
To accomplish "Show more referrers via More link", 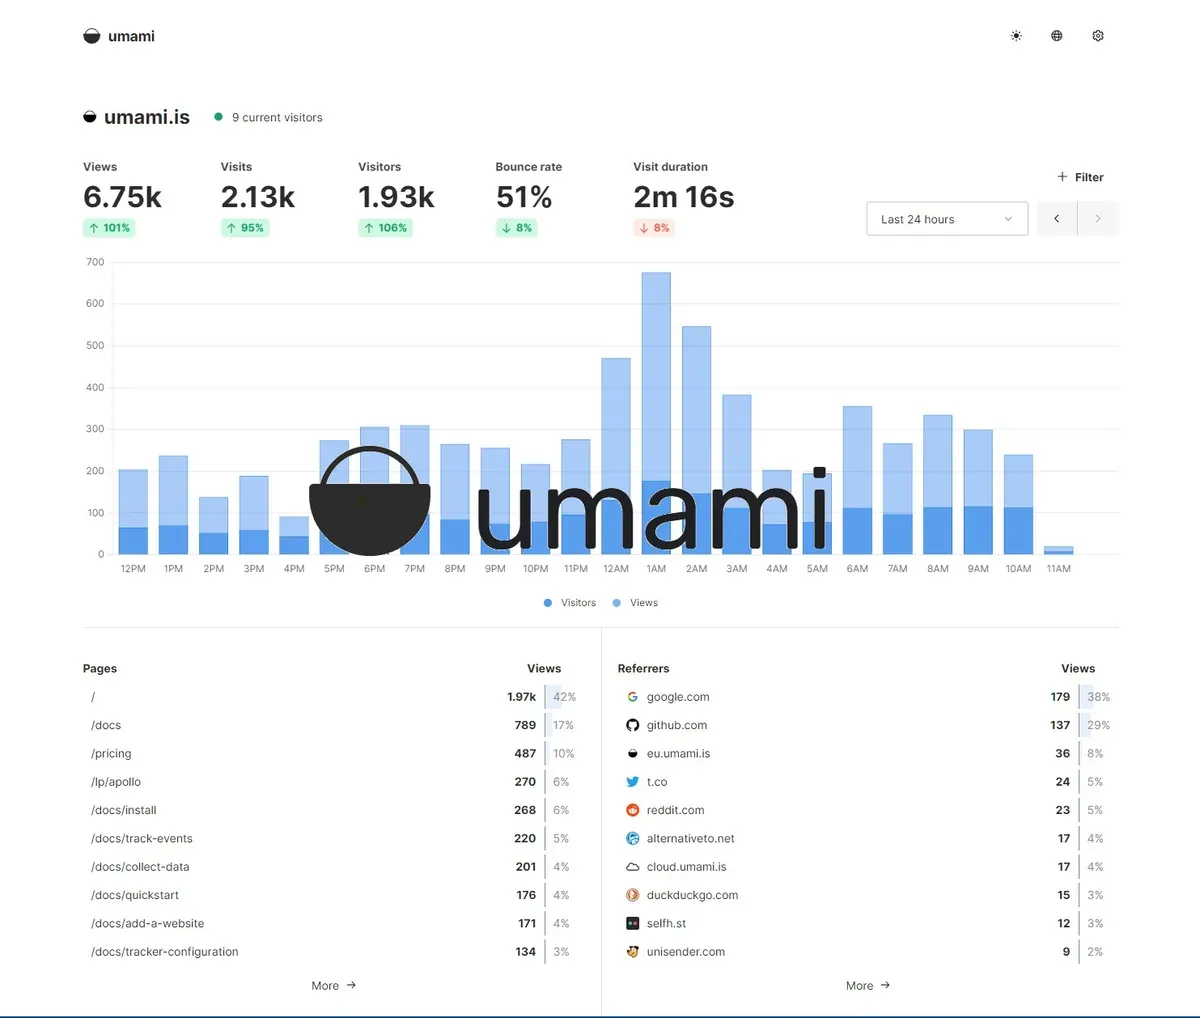I will (868, 986).
